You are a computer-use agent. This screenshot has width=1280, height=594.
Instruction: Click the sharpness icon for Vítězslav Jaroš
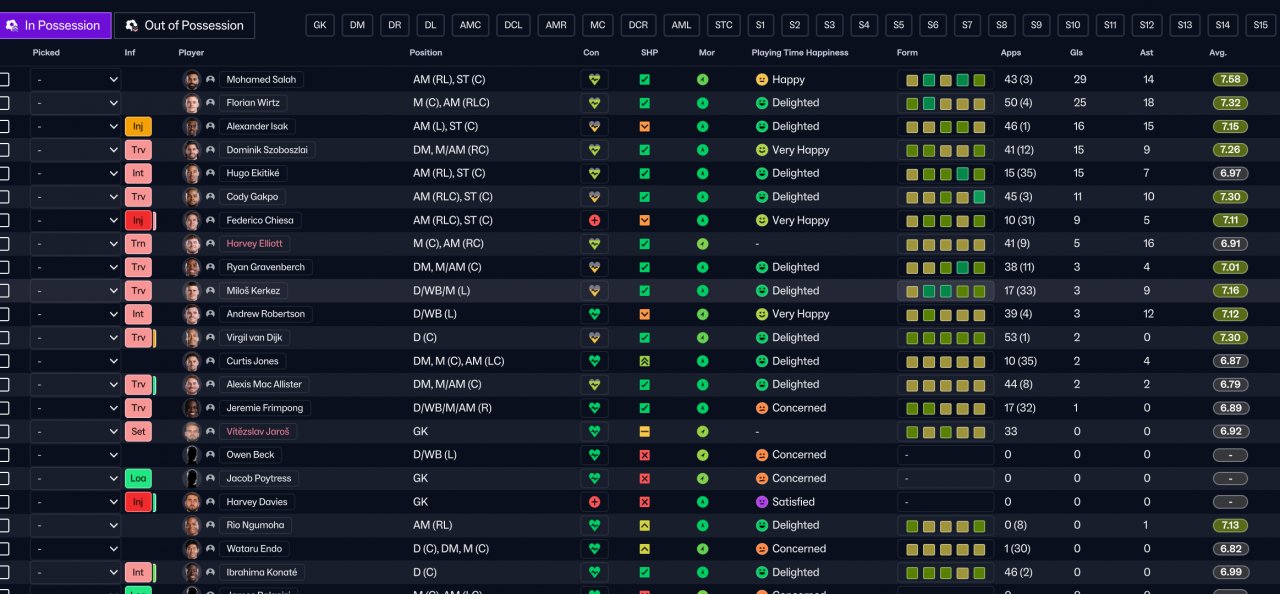click(644, 431)
